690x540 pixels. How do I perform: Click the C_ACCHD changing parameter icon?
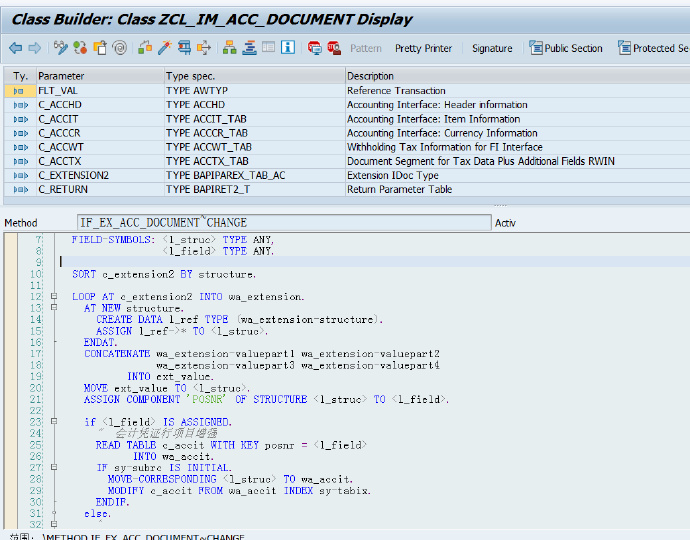click(x=21, y=105)
